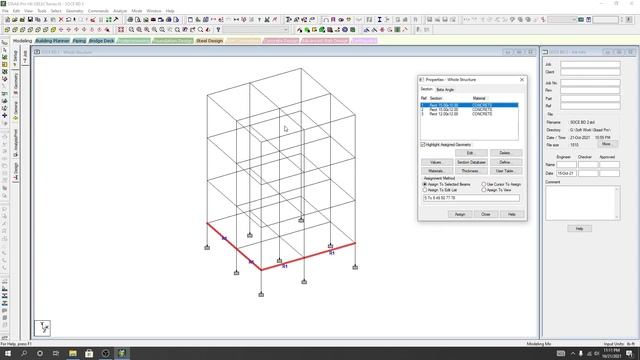
Task: Select Assign To Selected Beams radio
Action: (424, 184)
